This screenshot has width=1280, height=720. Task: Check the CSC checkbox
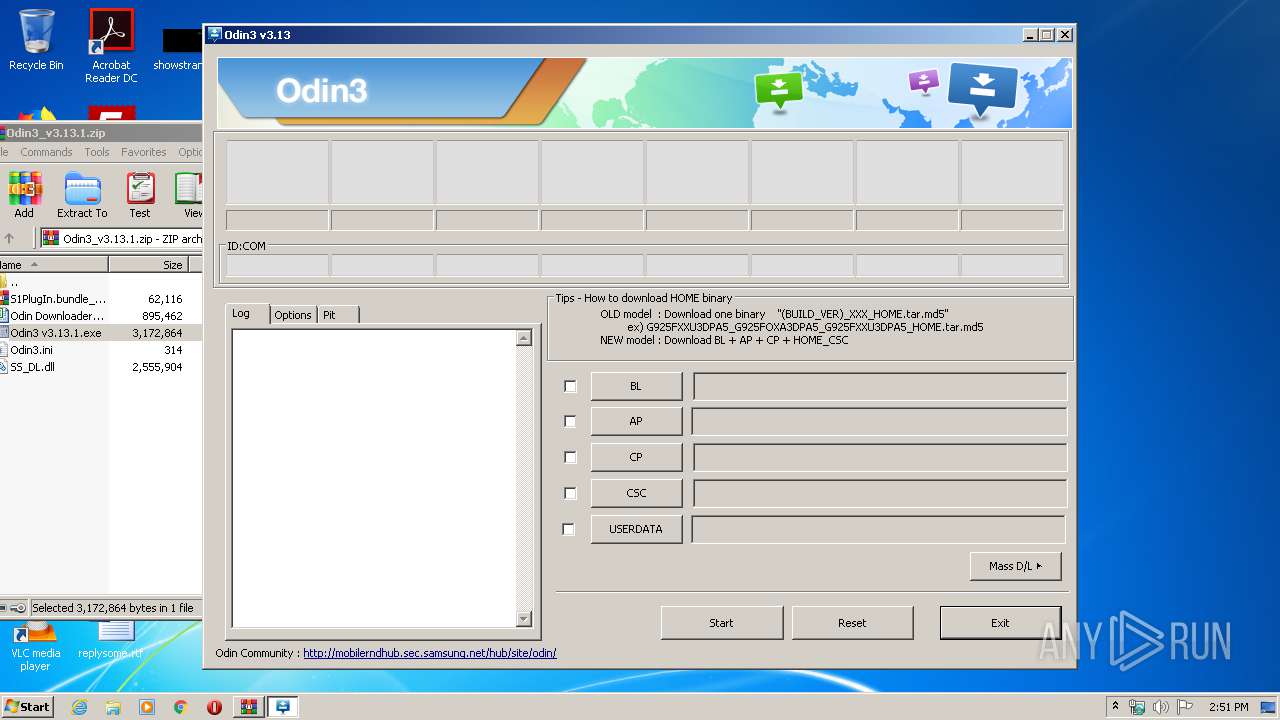(570, 493)
